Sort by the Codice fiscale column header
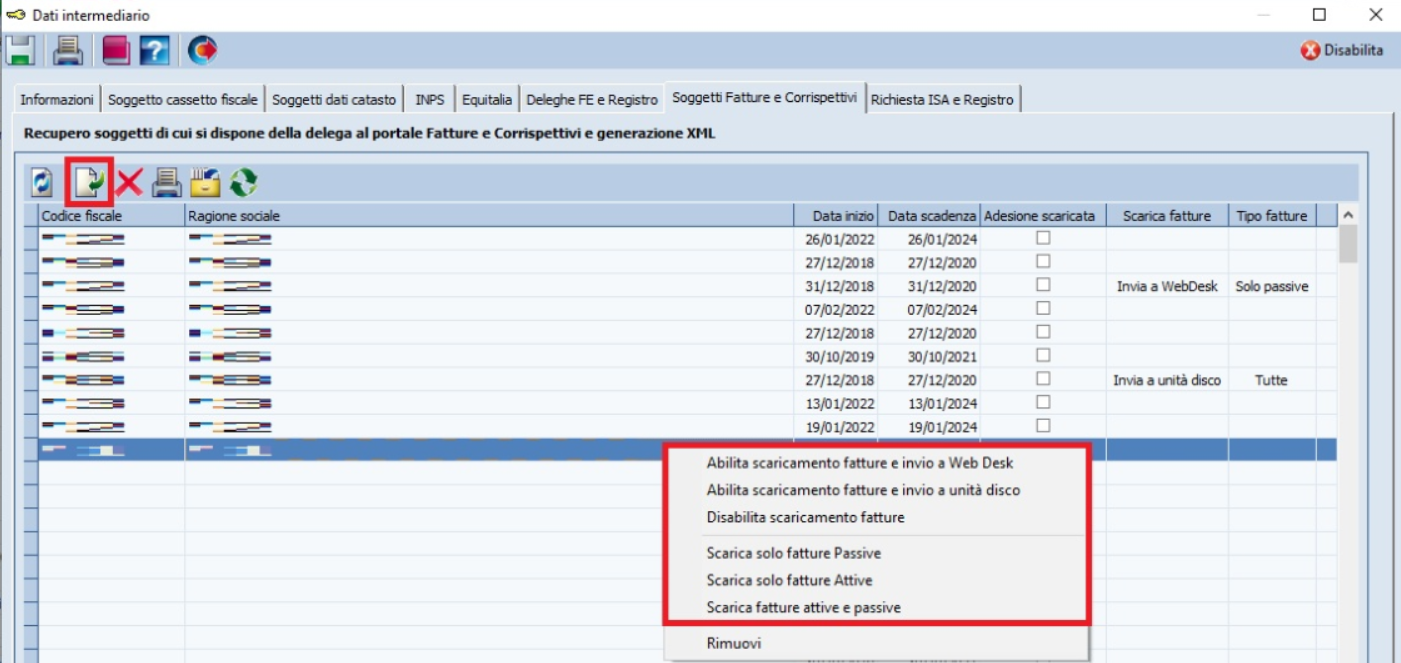 [111, 215]
